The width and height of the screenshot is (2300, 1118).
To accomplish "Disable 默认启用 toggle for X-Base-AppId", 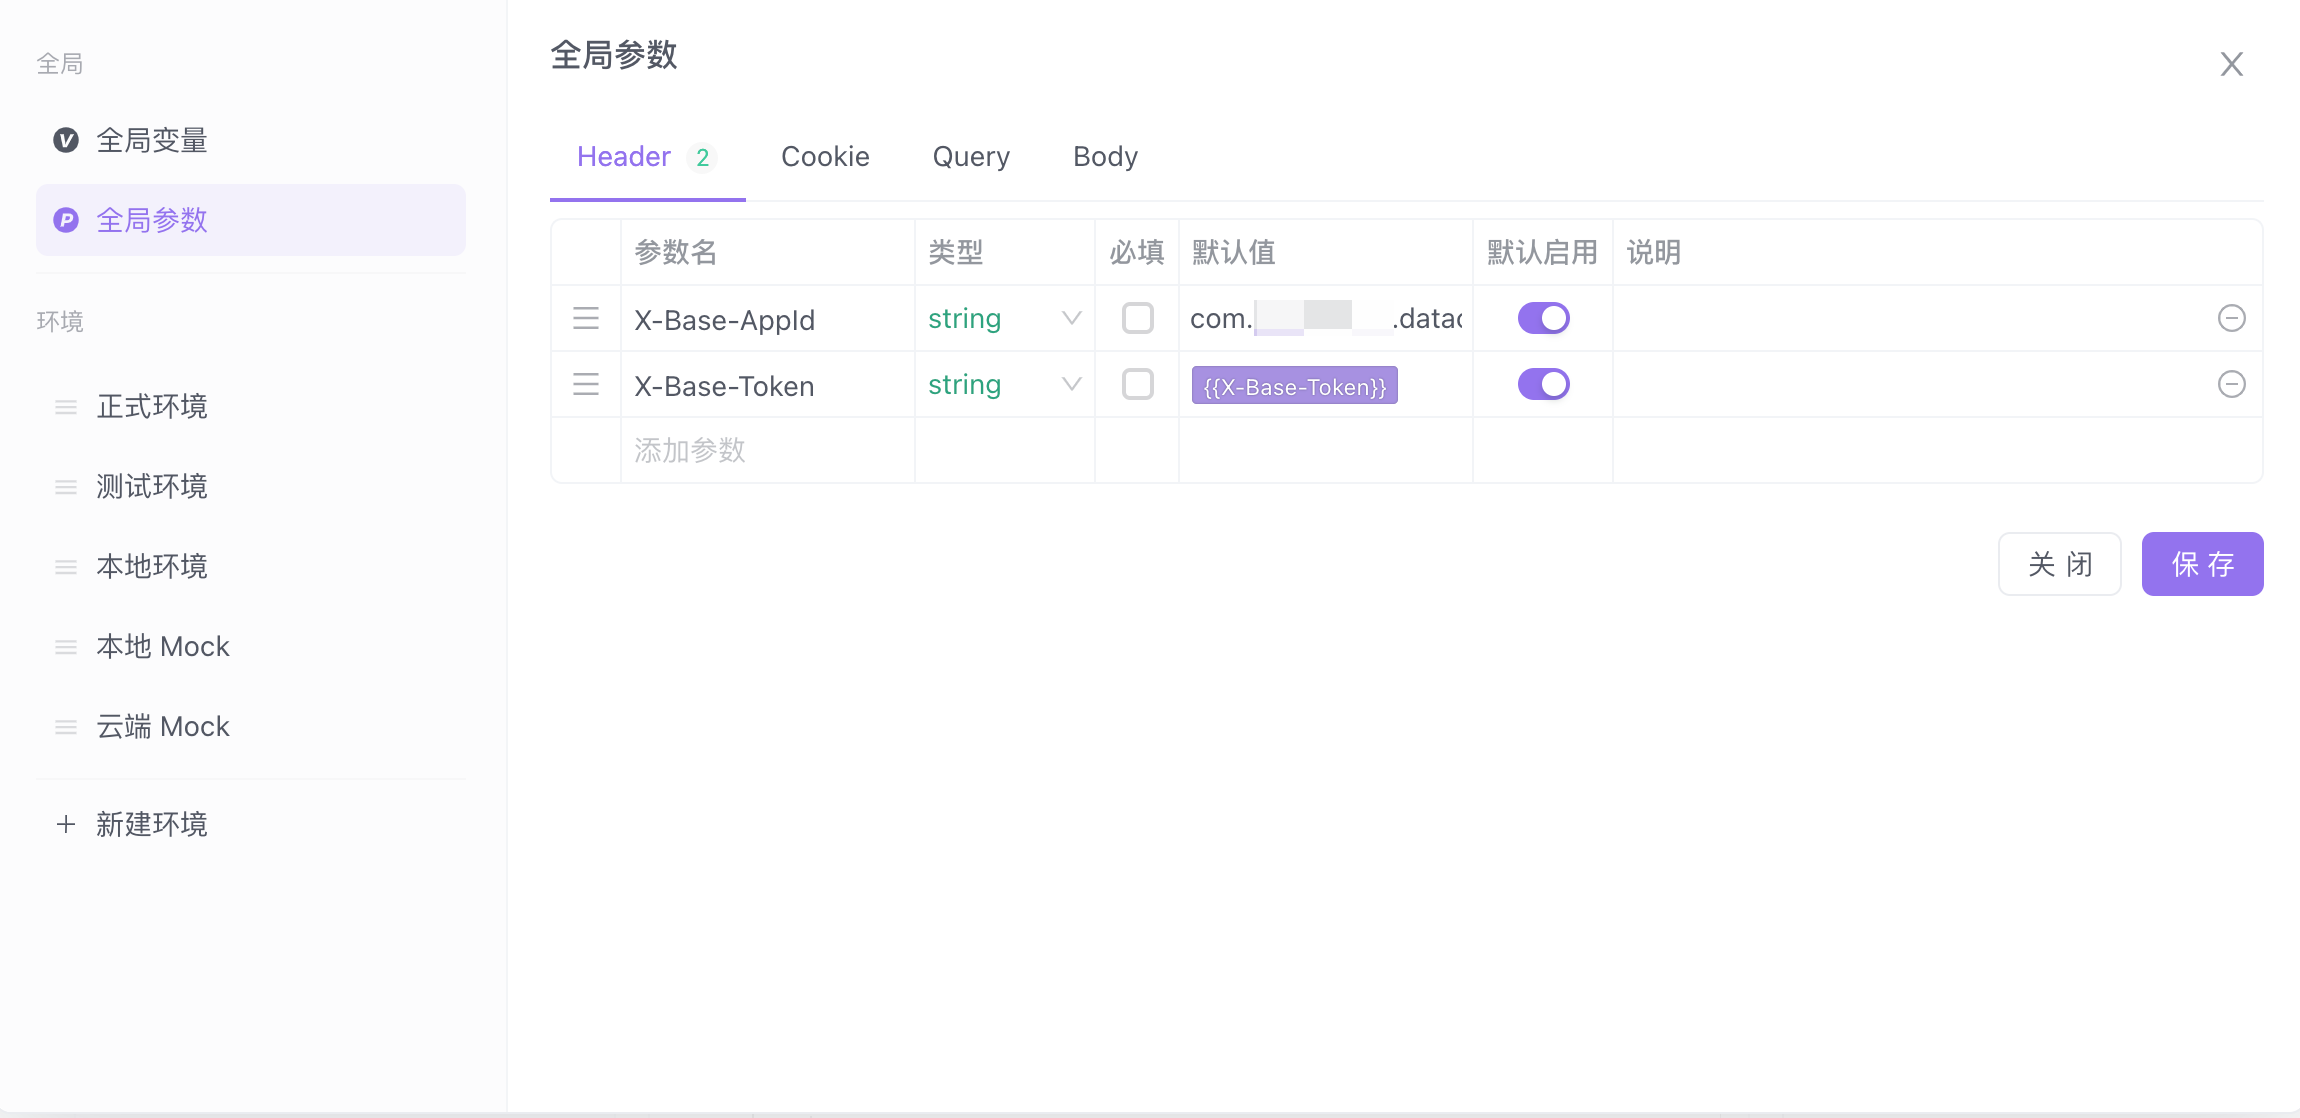I will 1543,318.
